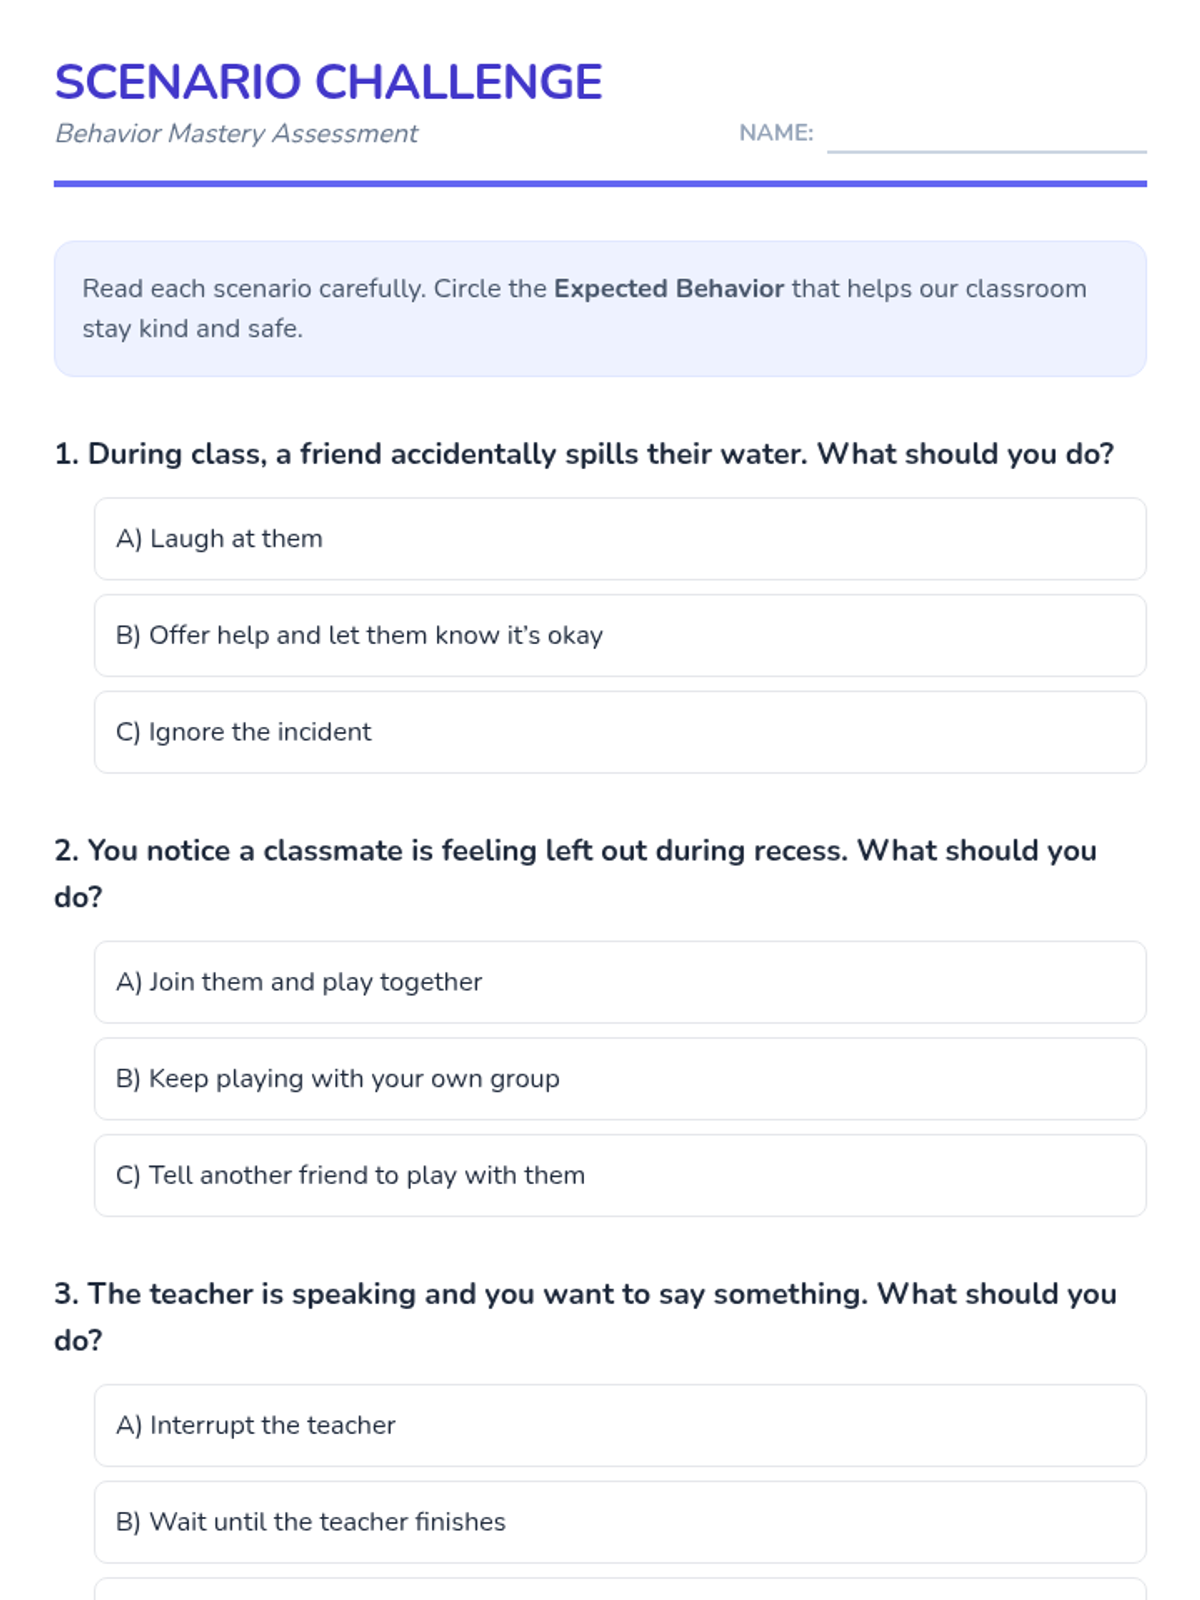Pick option 'C) Ignore the incident'
1200x1600 pixels.
click(x=620, y=732)
